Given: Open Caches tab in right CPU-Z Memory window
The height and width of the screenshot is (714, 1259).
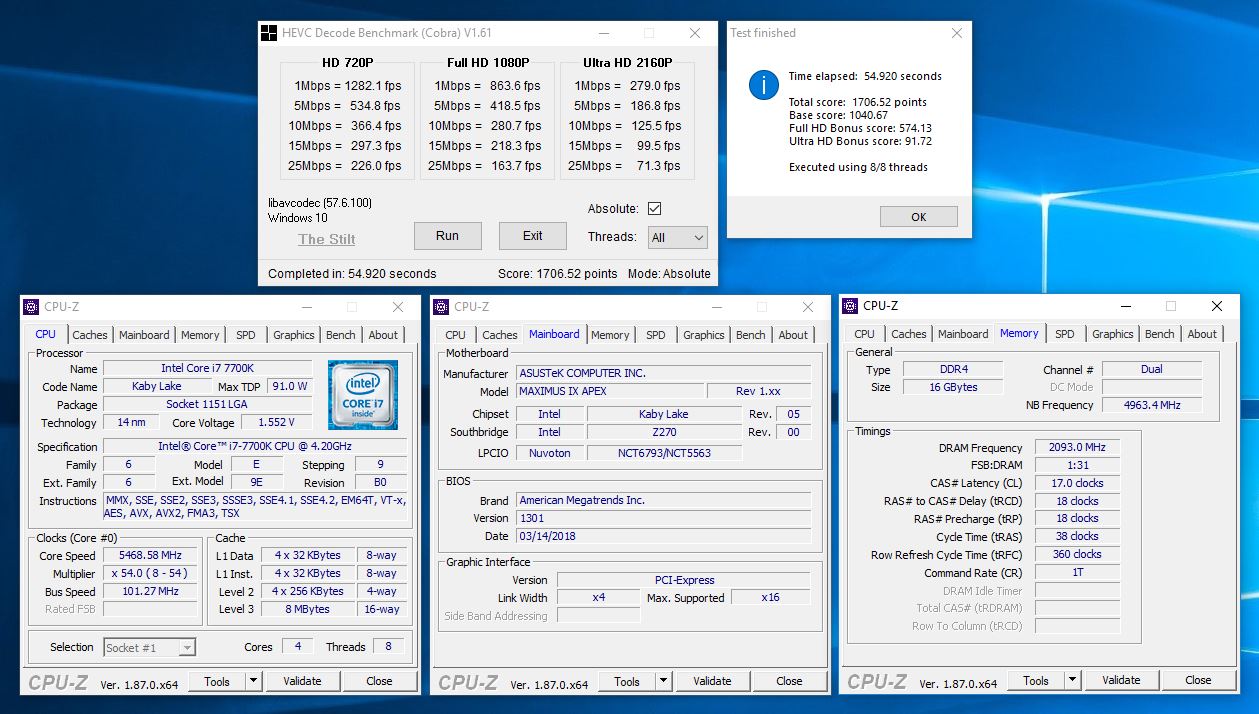Looking at the screenshot, I should 909,334.
